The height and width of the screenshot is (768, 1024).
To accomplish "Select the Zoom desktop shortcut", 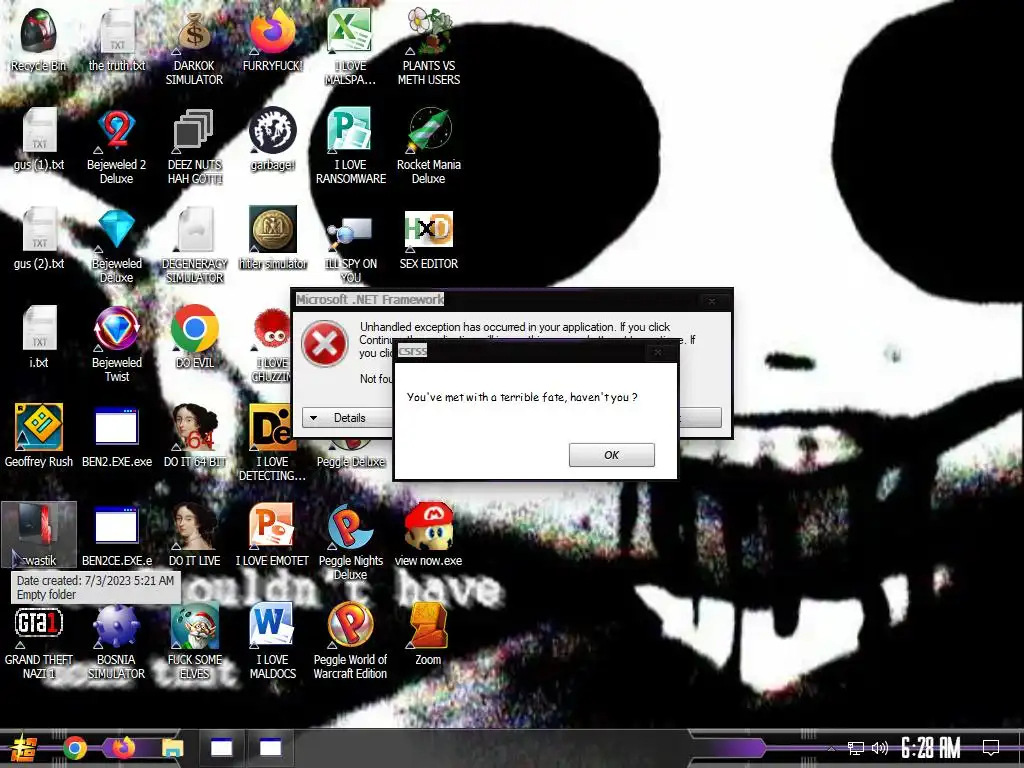I will coord(429,634).
